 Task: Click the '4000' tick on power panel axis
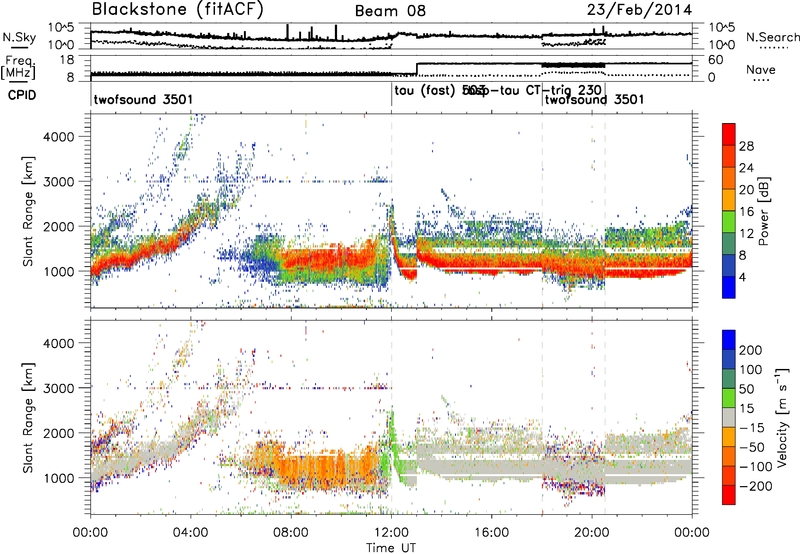[x=58, y=137]
